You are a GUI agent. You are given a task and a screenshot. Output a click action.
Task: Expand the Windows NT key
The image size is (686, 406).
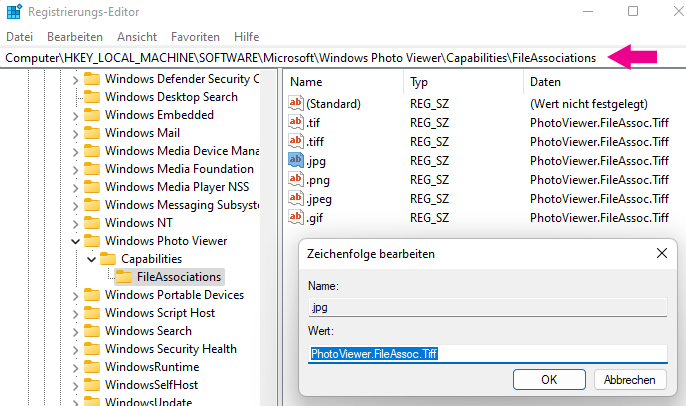point(74,223)
